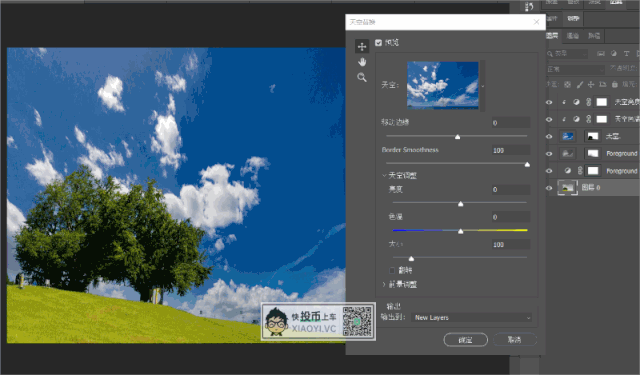The height and width of the screenshot is (375, 640).
Task: Click the blue-yellow Temperature slider handle
Action: 460,231
